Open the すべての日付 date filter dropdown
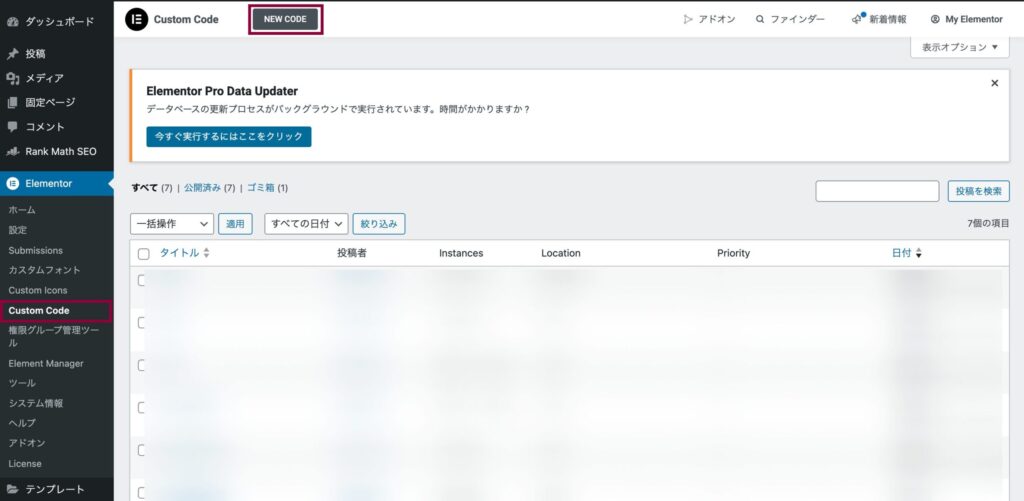The width and height of the screenshot is (1024, 501). (x=306, y=223)
